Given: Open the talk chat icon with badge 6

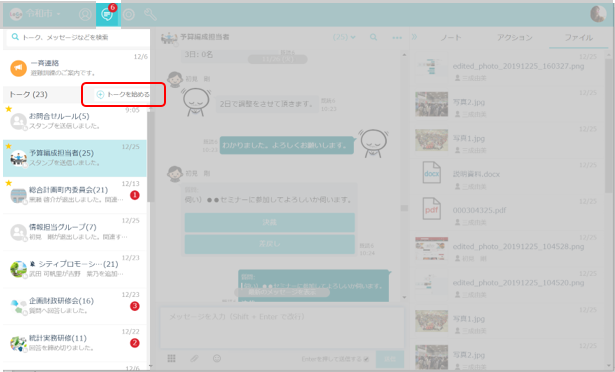Looking at the screenshot, I should pyautogui.click(x=107, y=14).
